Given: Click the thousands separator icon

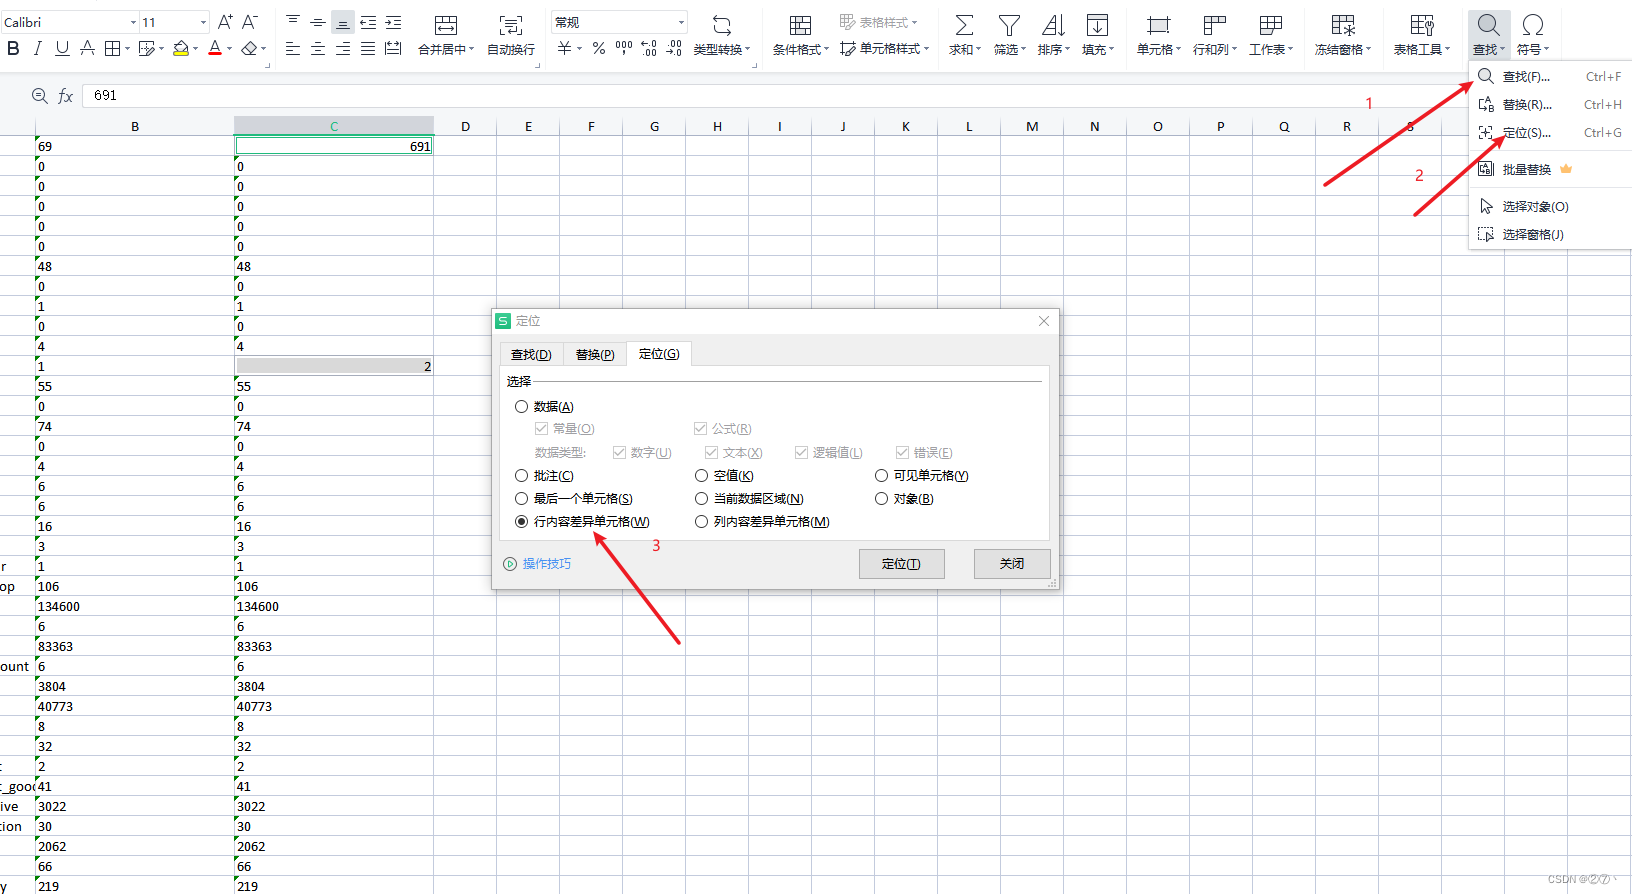Looking at the screenshot, I should pyautogui.click(x=624, y=48).
